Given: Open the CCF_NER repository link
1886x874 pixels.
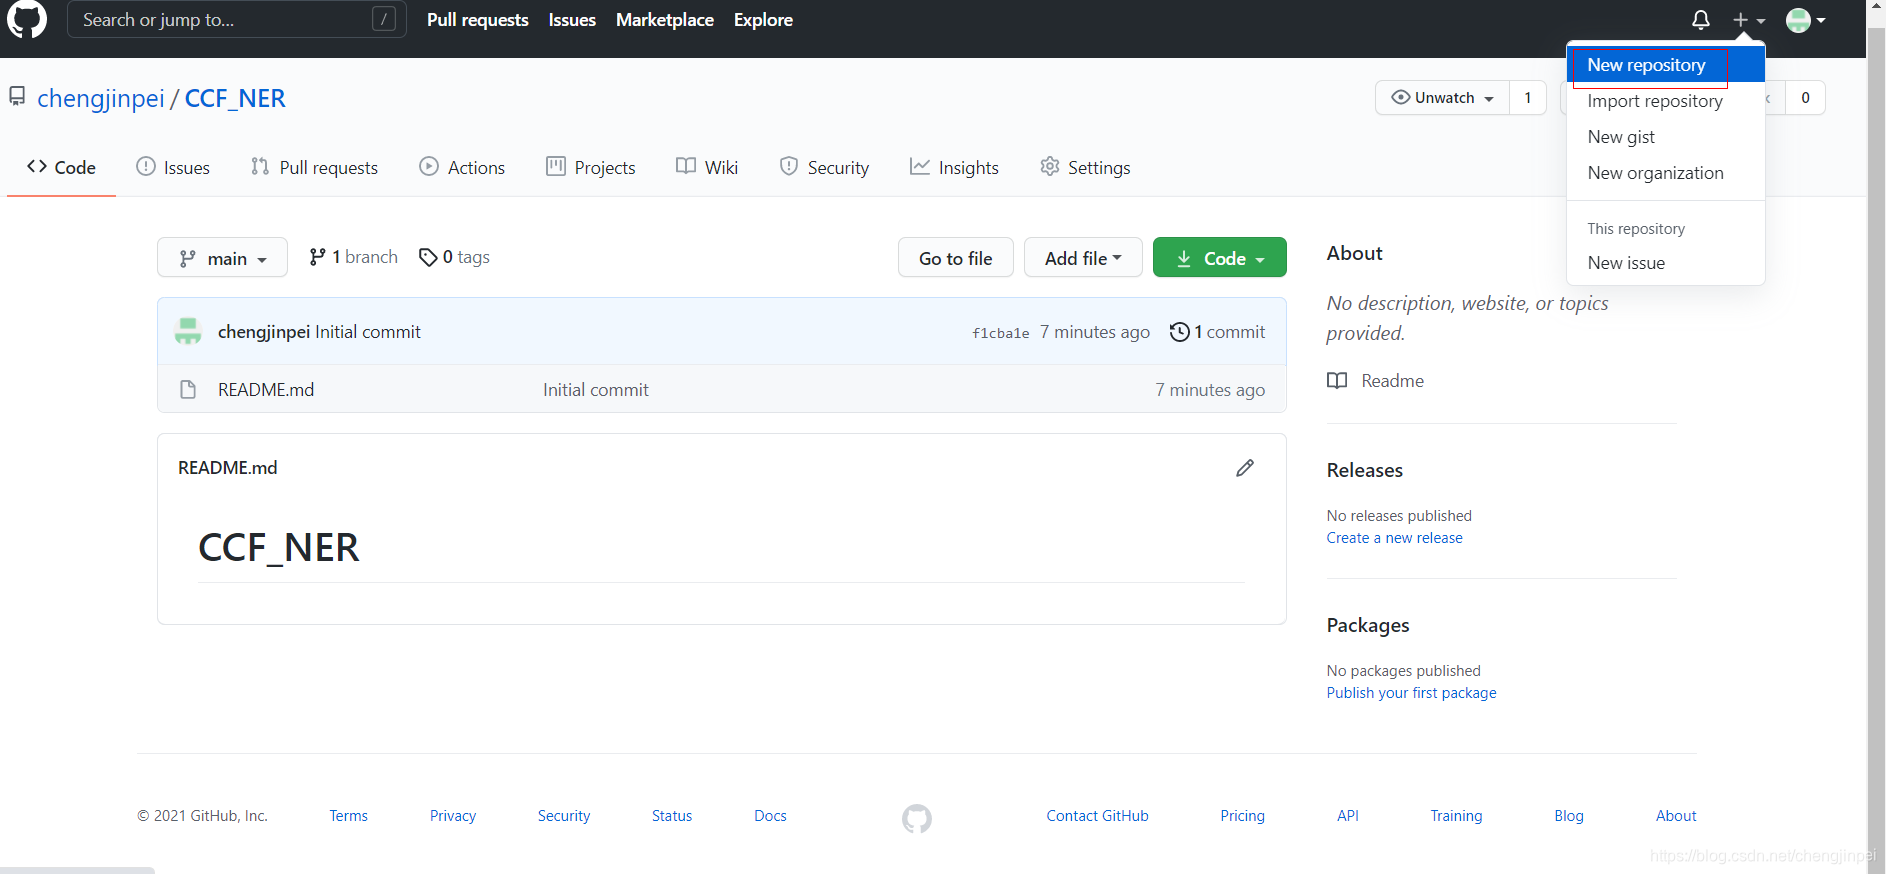Looking at the screenshot, I should tap(235, 98).
